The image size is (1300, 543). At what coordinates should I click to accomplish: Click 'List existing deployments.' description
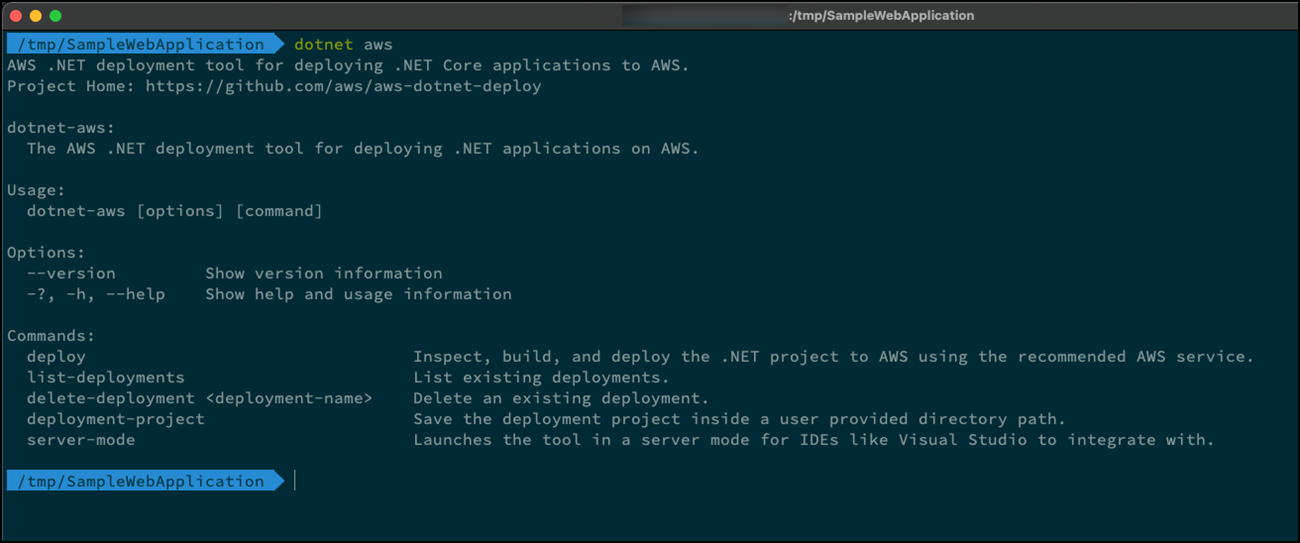coord(541,377)
